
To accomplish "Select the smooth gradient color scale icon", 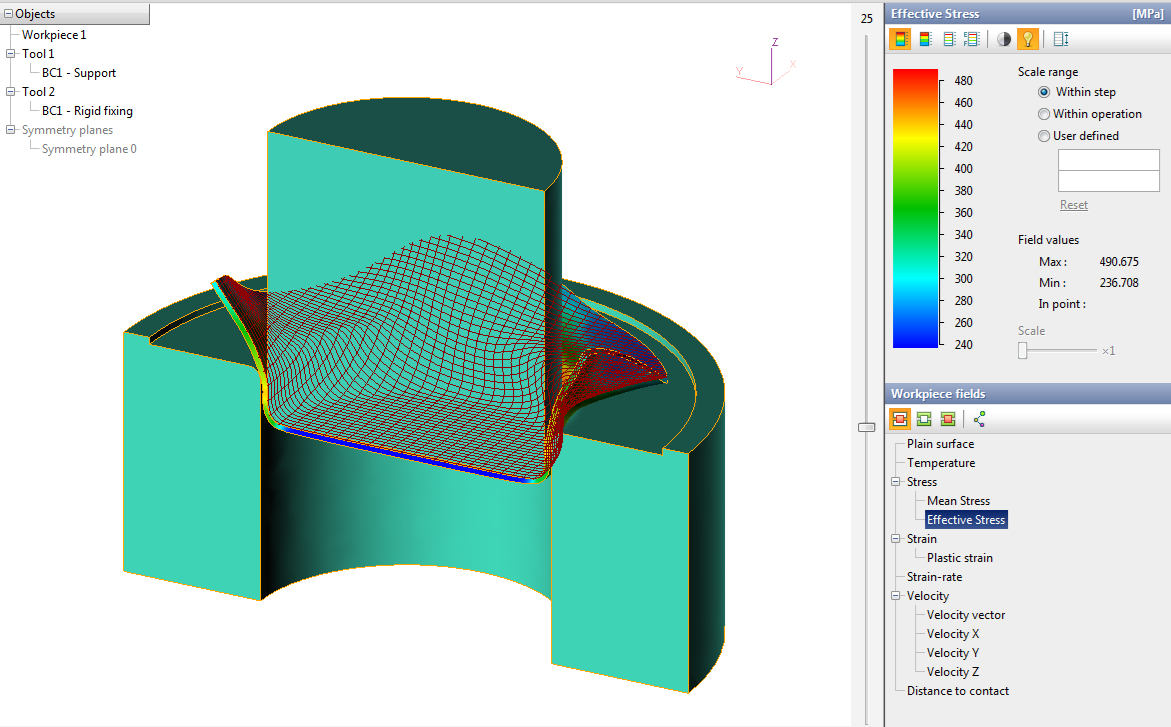I will tap(901, 39).
